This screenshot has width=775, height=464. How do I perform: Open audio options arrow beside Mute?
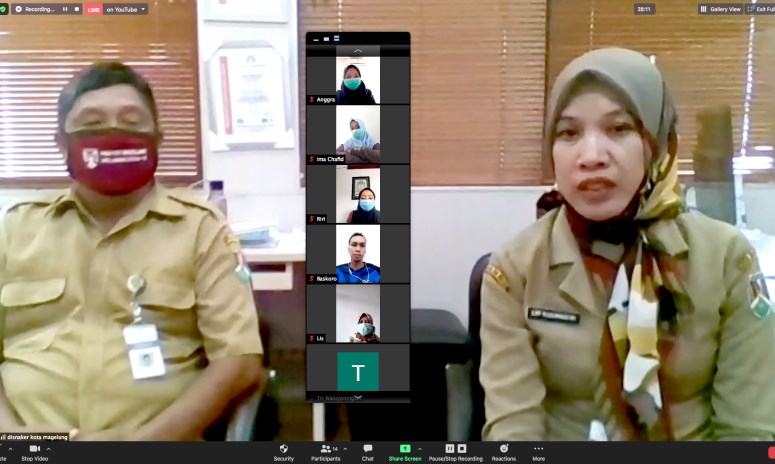pos(10,449)
